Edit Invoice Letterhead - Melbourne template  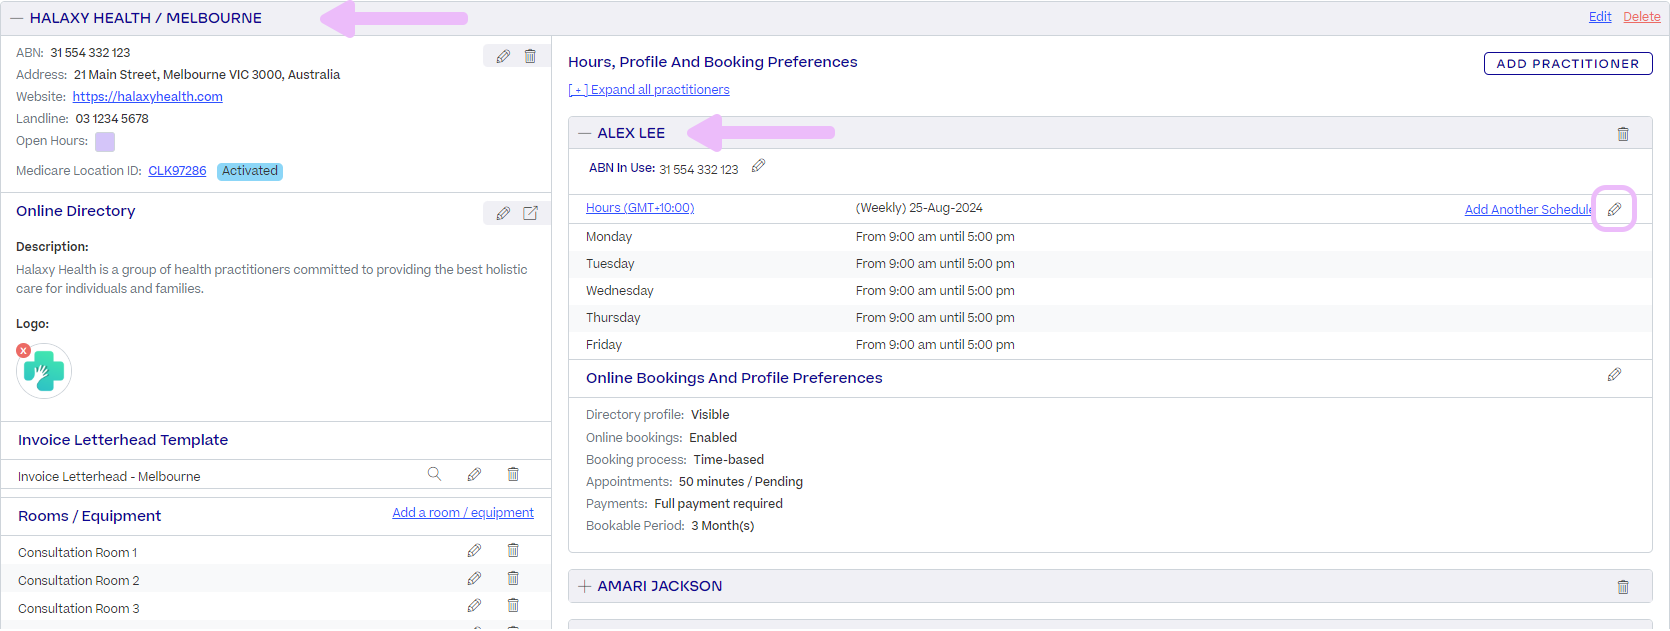coord(474,474)
